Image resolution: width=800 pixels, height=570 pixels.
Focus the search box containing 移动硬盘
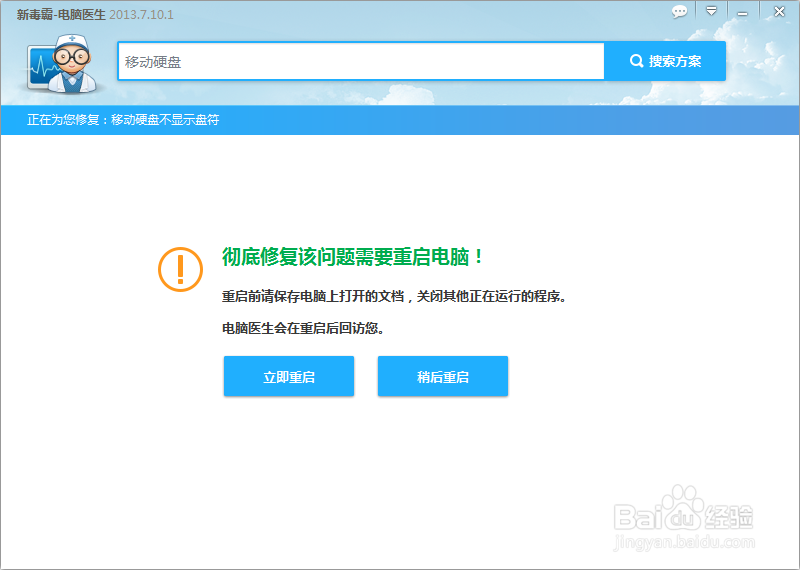361,62
